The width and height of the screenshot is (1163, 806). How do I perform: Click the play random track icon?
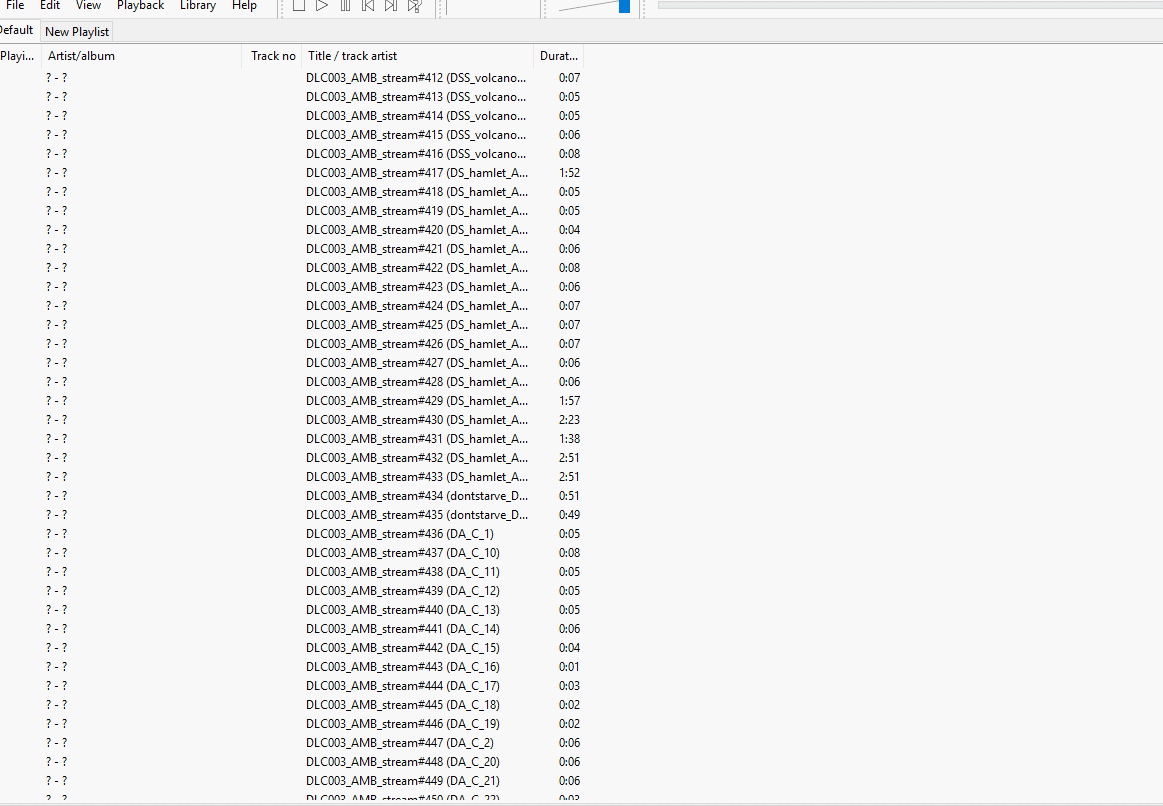[x=413, y=6]
